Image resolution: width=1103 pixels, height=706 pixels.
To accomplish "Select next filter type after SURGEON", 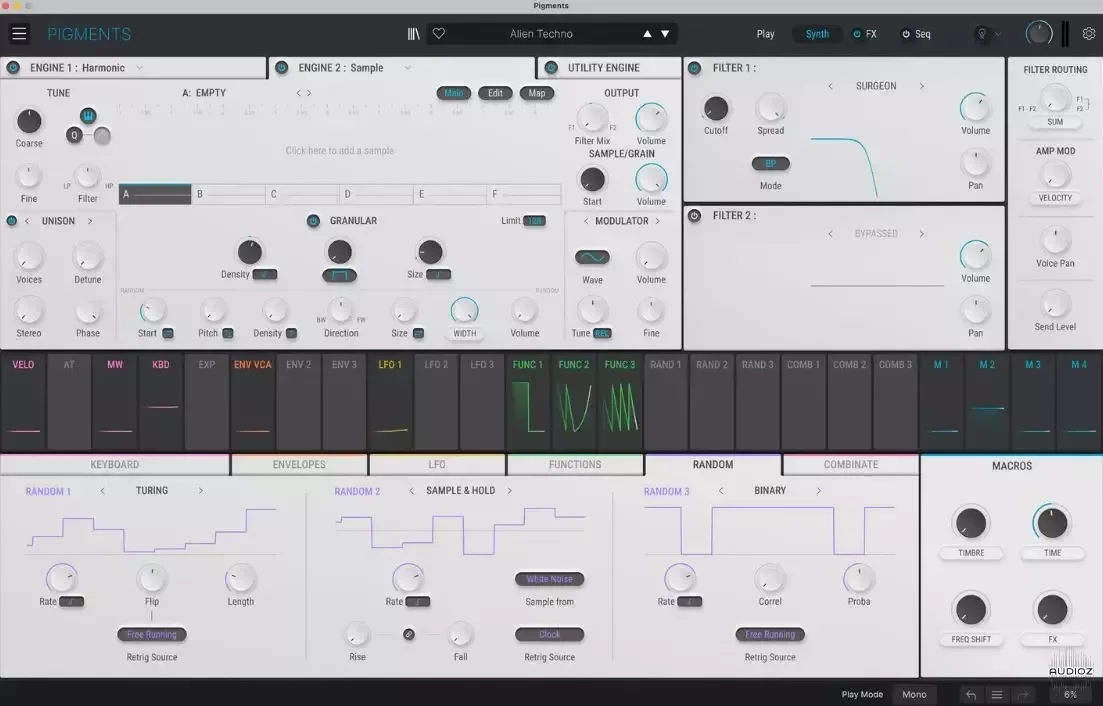I will 922,86.
